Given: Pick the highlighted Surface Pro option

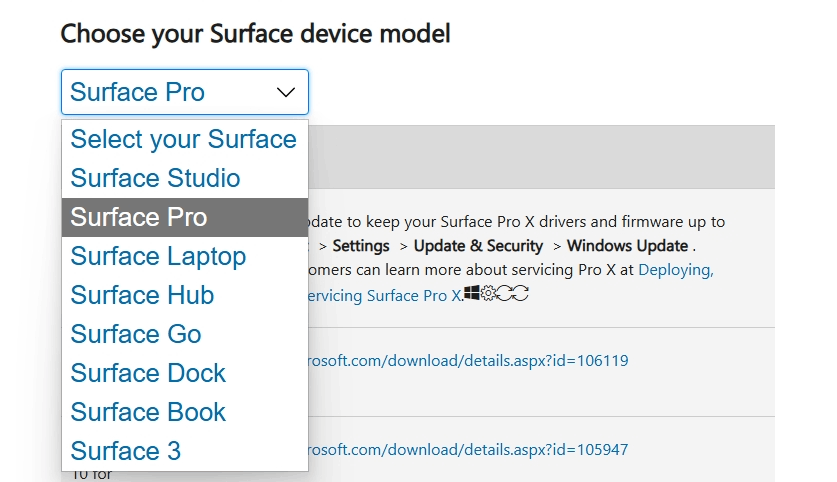Looking at the screenshot, I should [140, 217].
